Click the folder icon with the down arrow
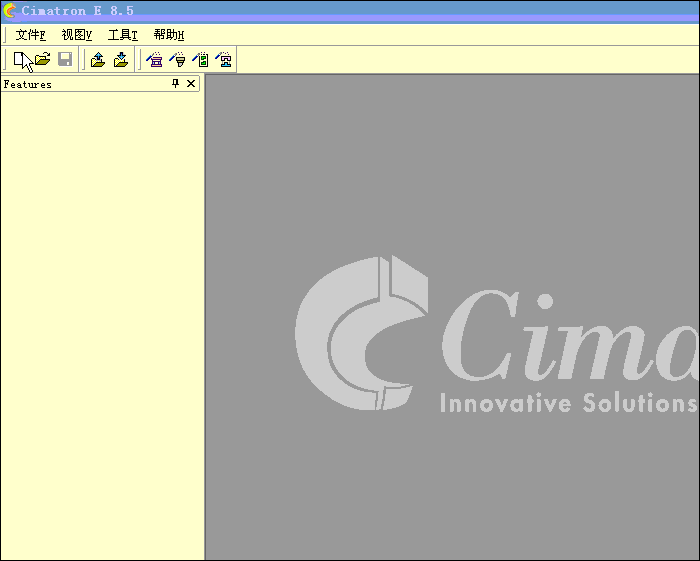 pos(121,59)
